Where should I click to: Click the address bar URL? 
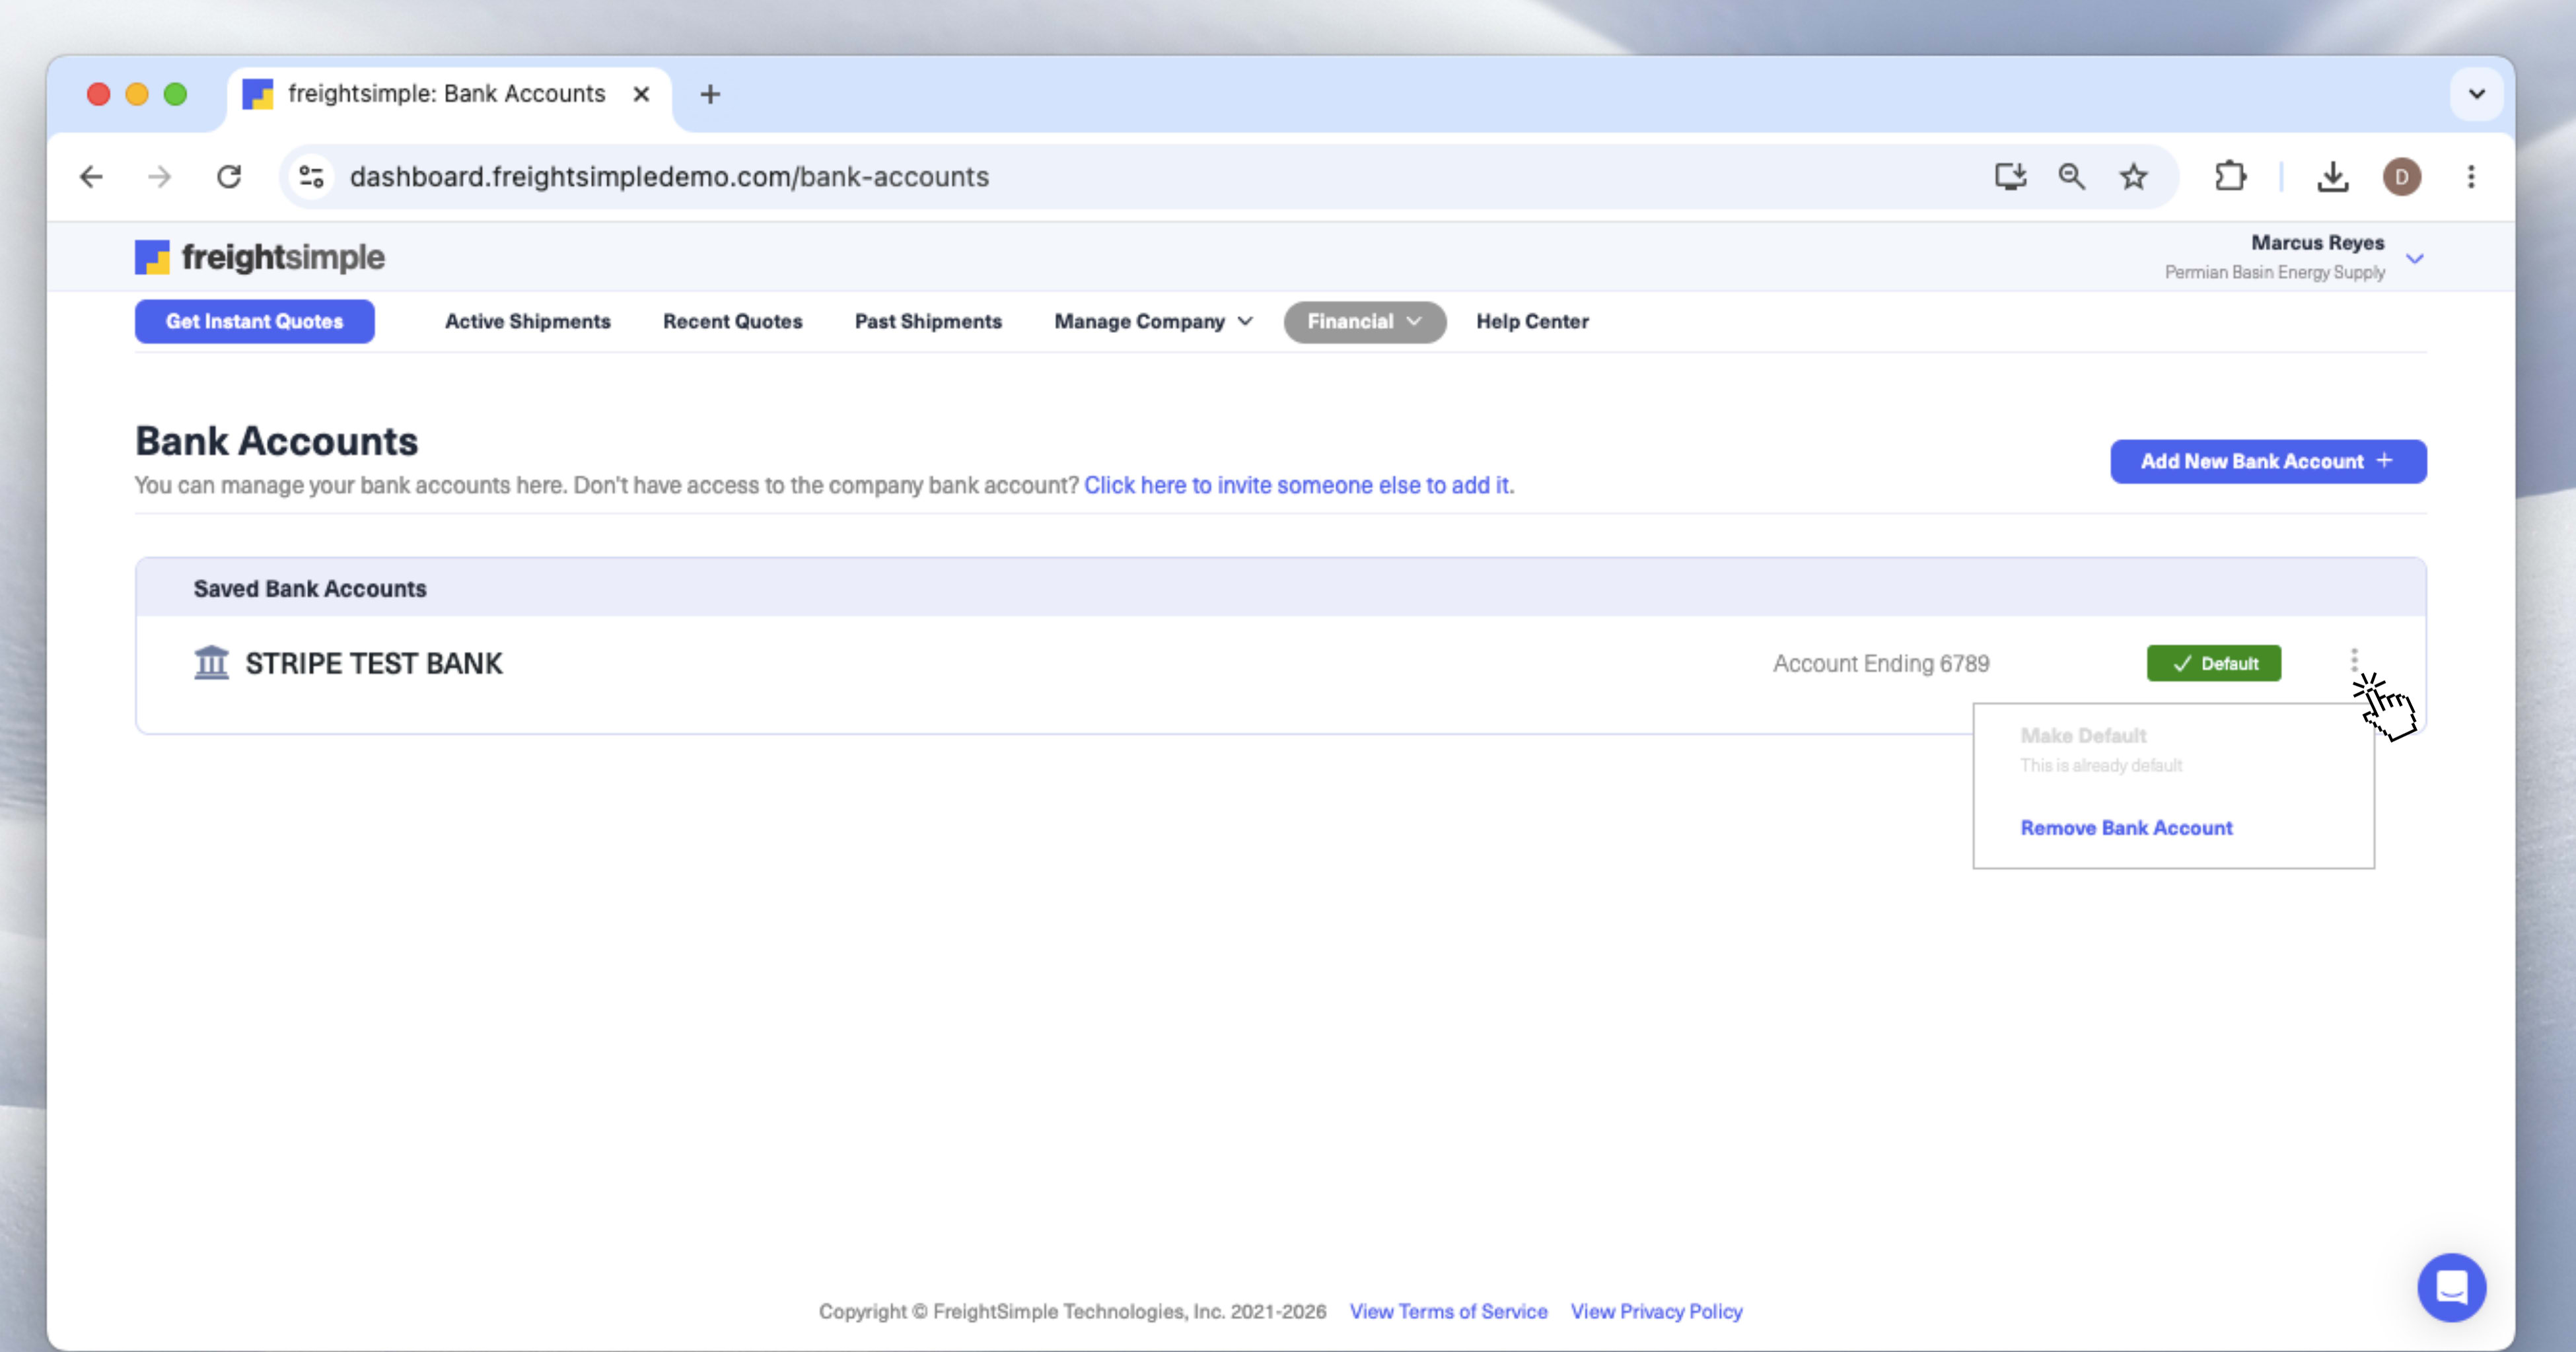(668, 177)
